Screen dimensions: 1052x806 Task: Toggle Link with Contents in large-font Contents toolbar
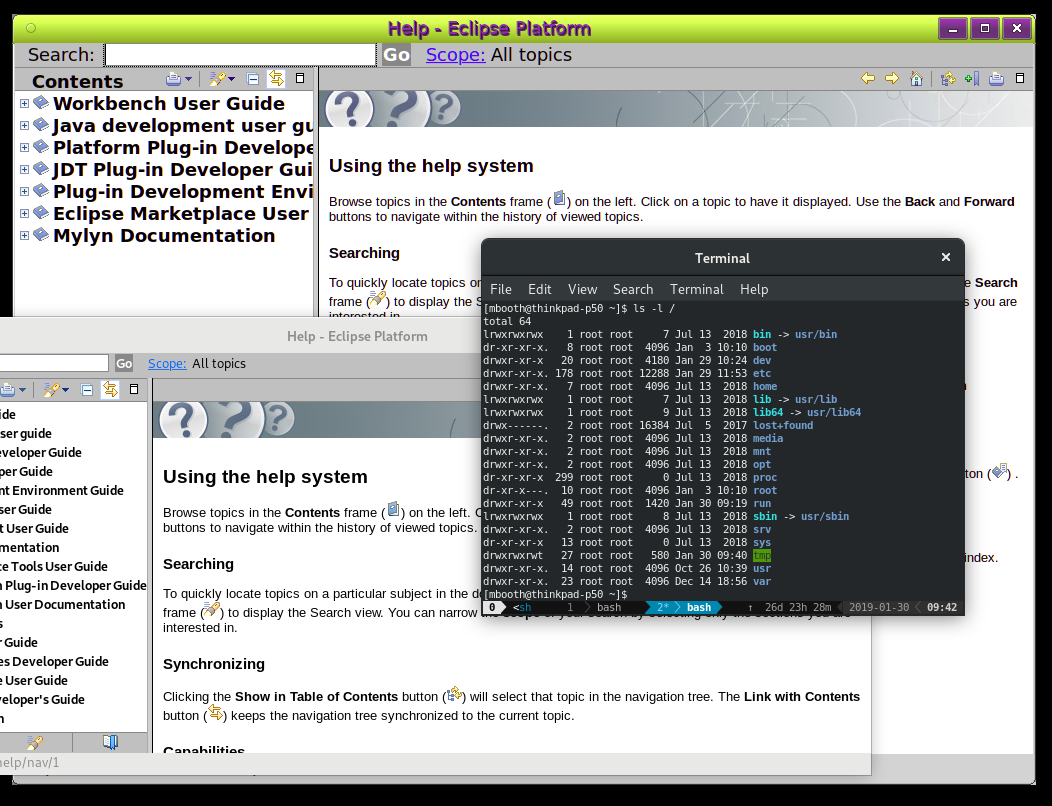[276, 79]
